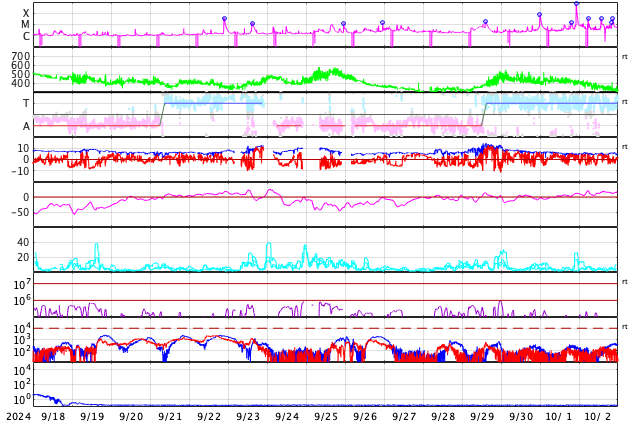Select the low marker just before the X-class peak
Image resolution: width=634 pixels, height=424 pixels.
[x=571, y=23]
